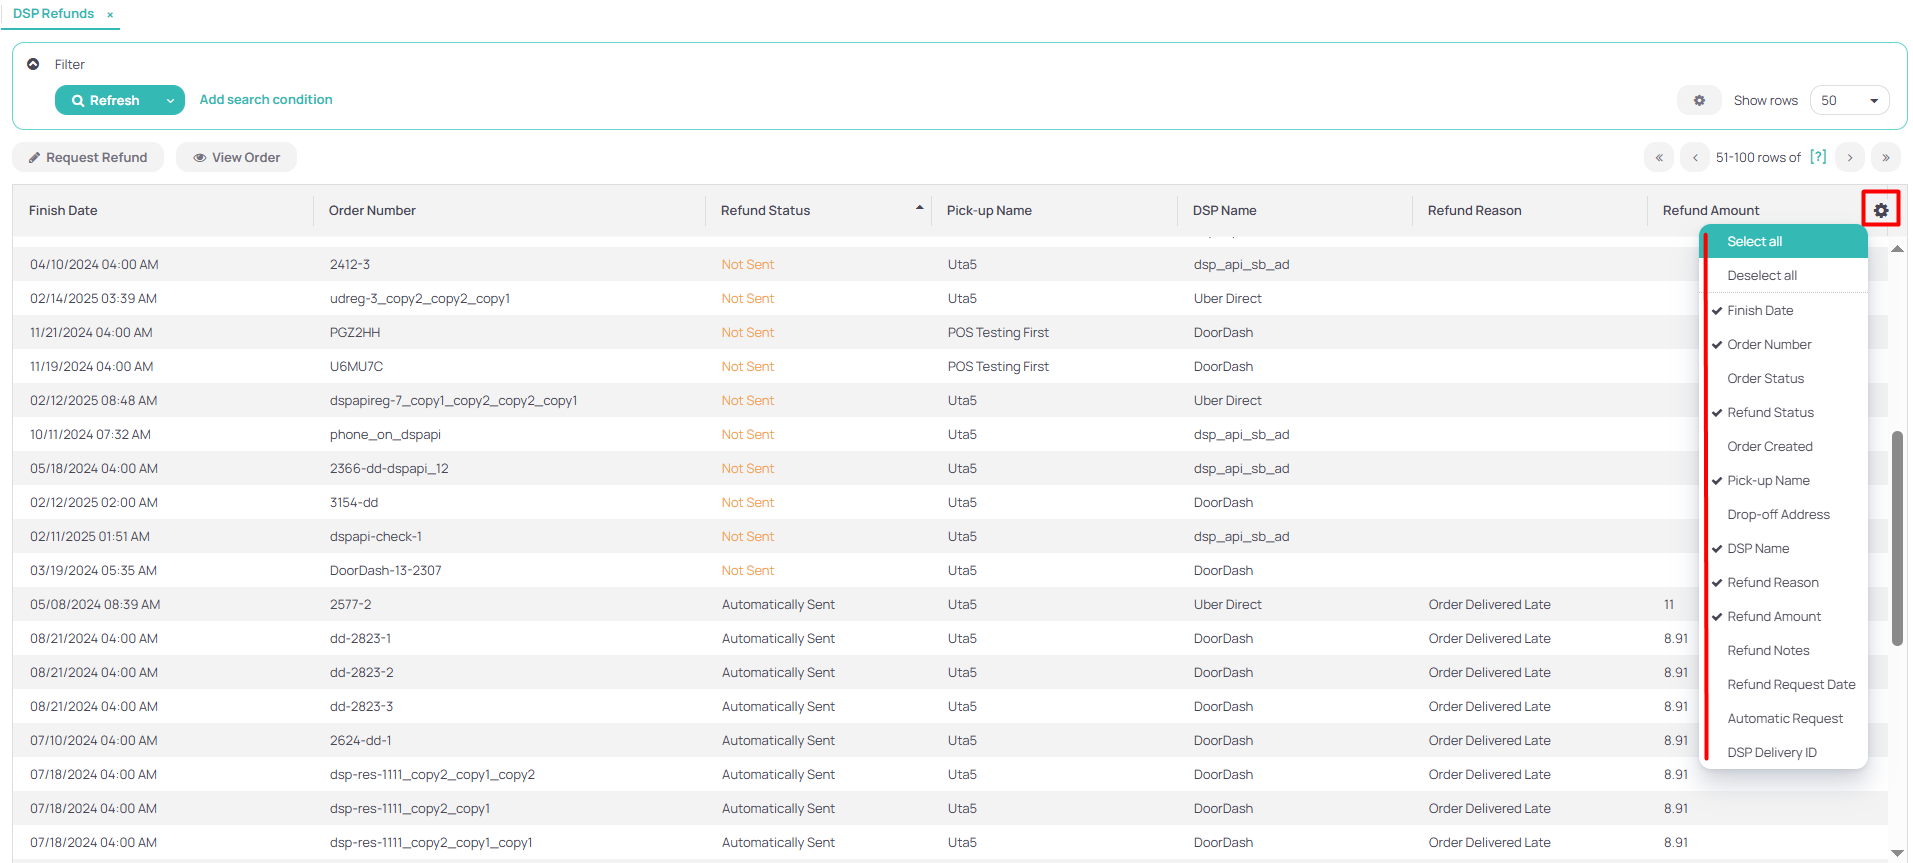Click the scrollbar up arrow
1913x863 pixels.
click(1897, 248)
